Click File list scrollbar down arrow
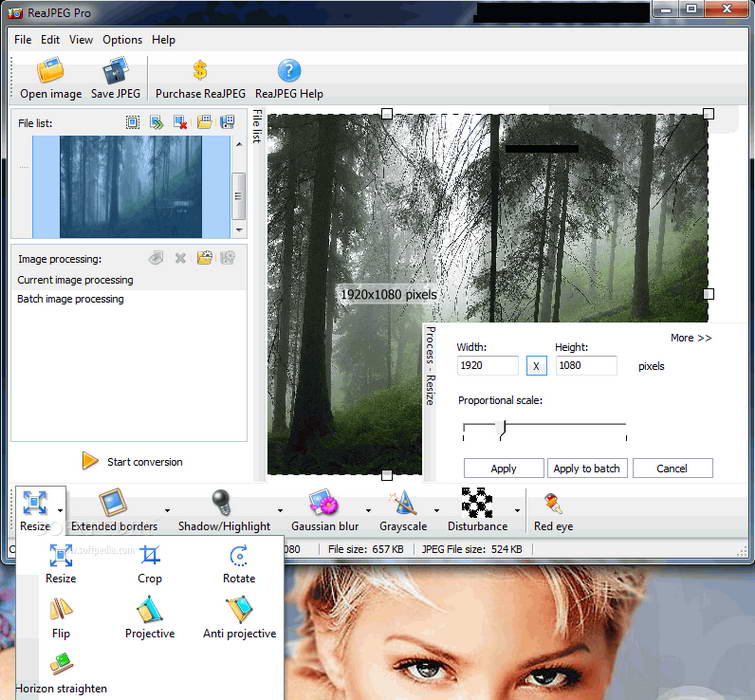 tap(239, 230)
